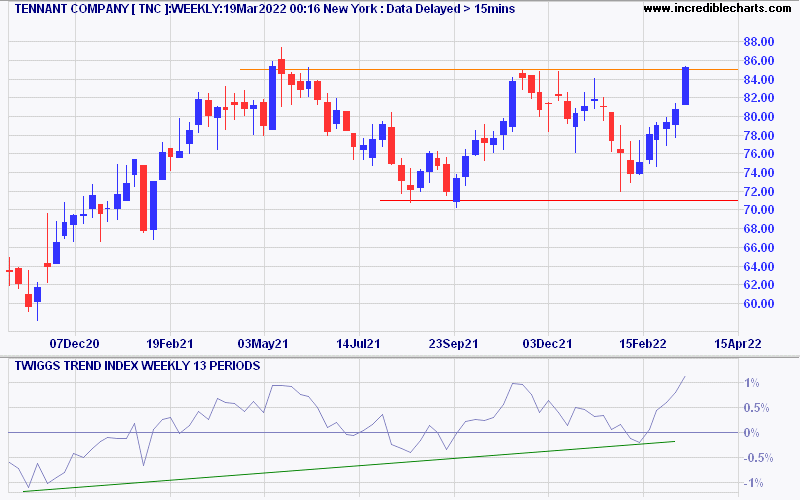The width and height of the screenshot is (800, 500).
Task: Click the 70.00 price axis label
Action: pyautogui.click(x=758, y=210)
